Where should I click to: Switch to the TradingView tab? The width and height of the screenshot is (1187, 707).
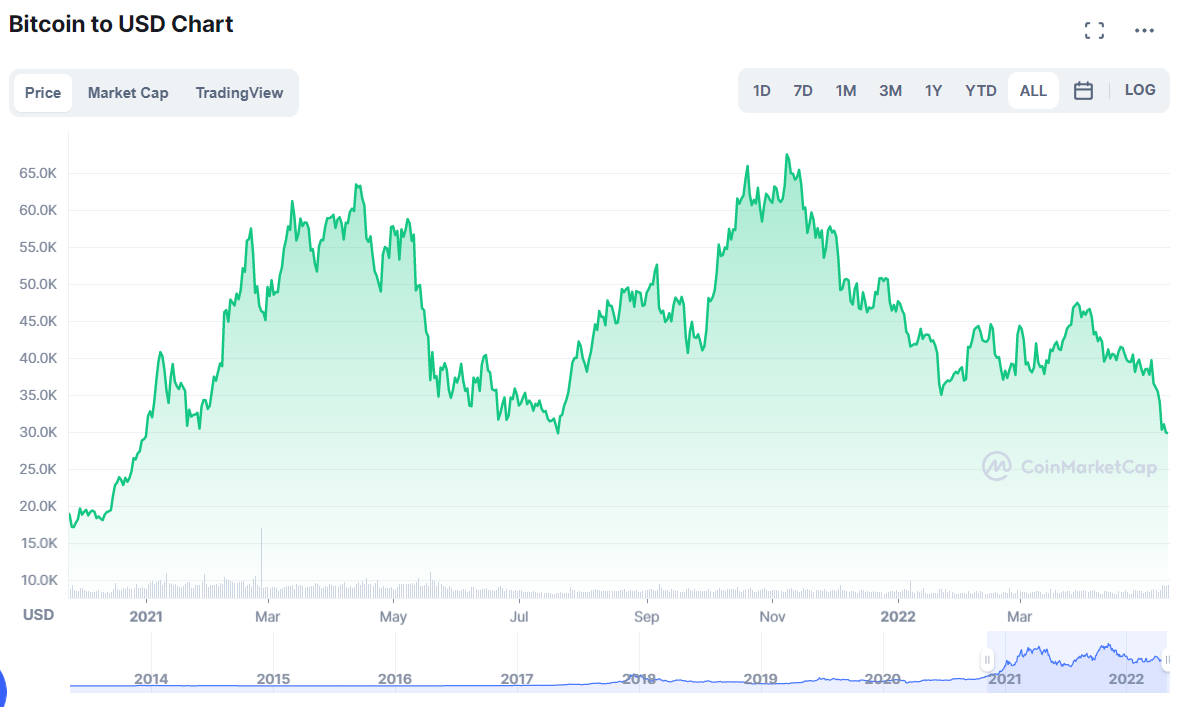coord(239,92)
